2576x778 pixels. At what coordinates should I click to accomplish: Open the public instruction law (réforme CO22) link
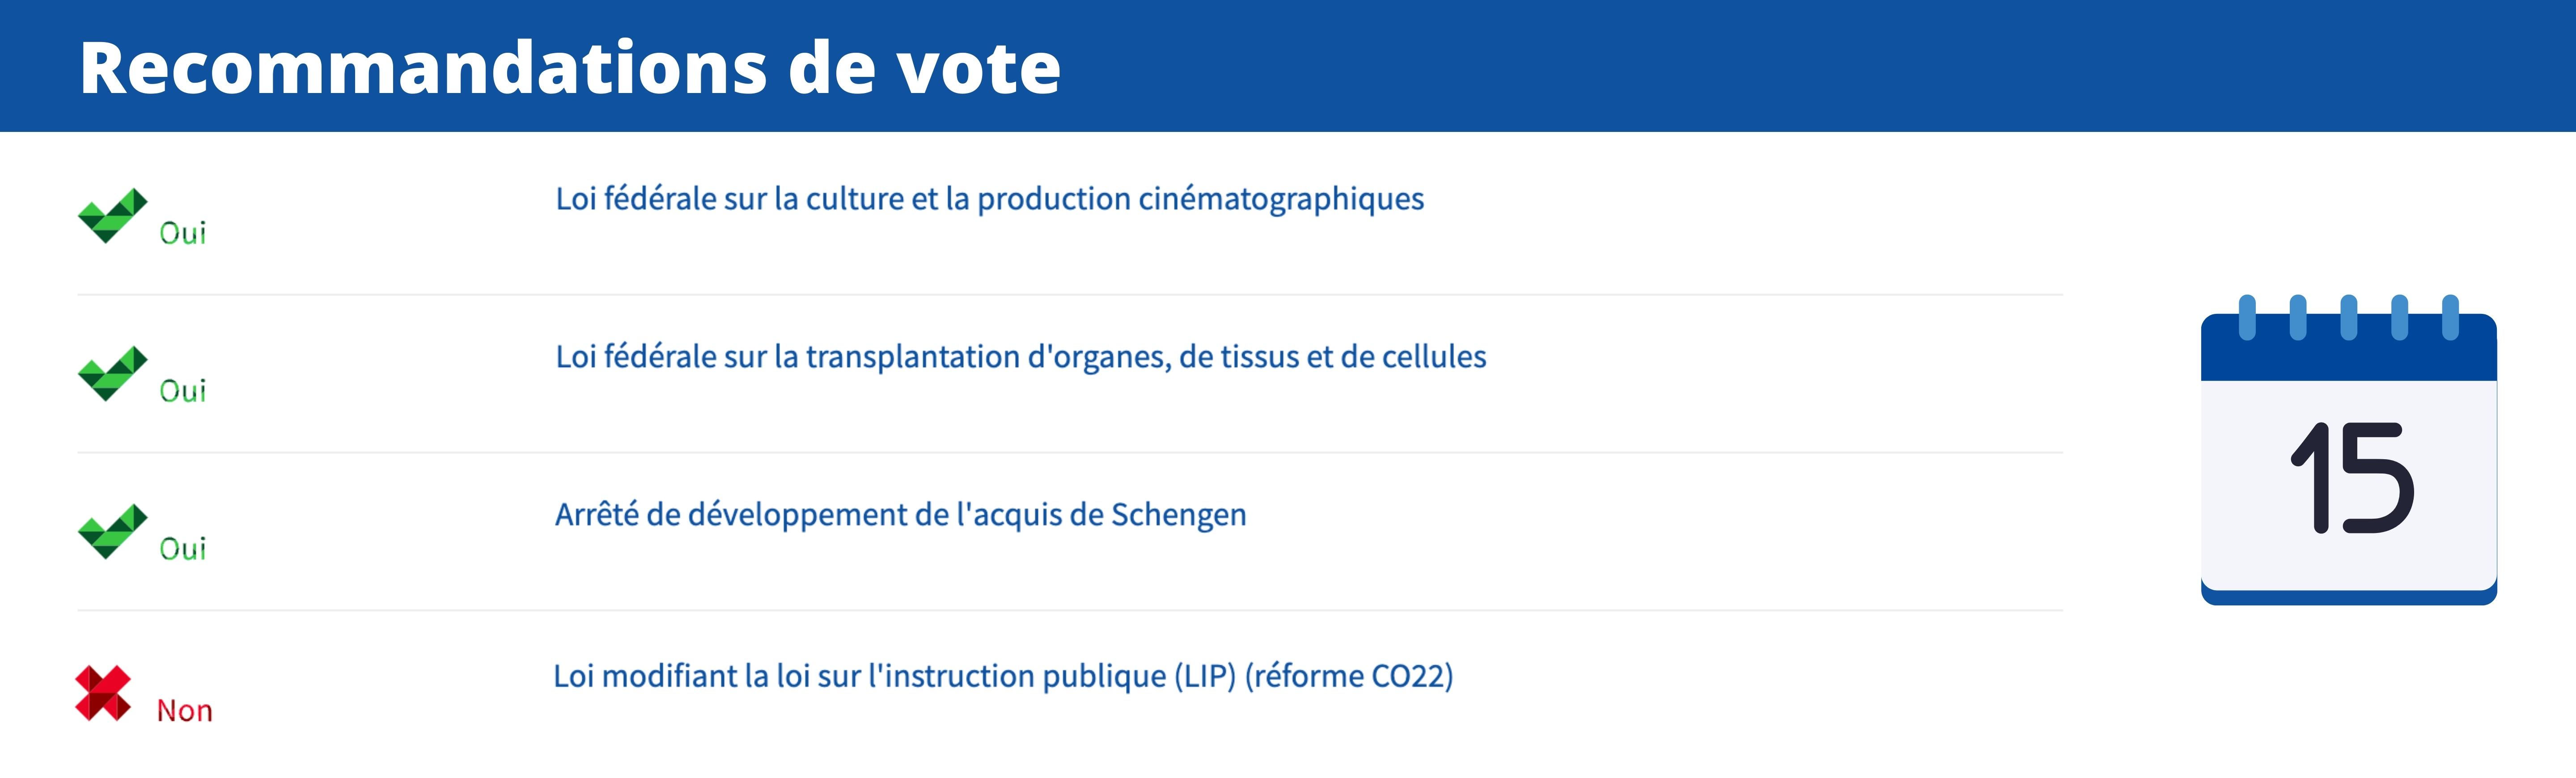(1003, 676)
